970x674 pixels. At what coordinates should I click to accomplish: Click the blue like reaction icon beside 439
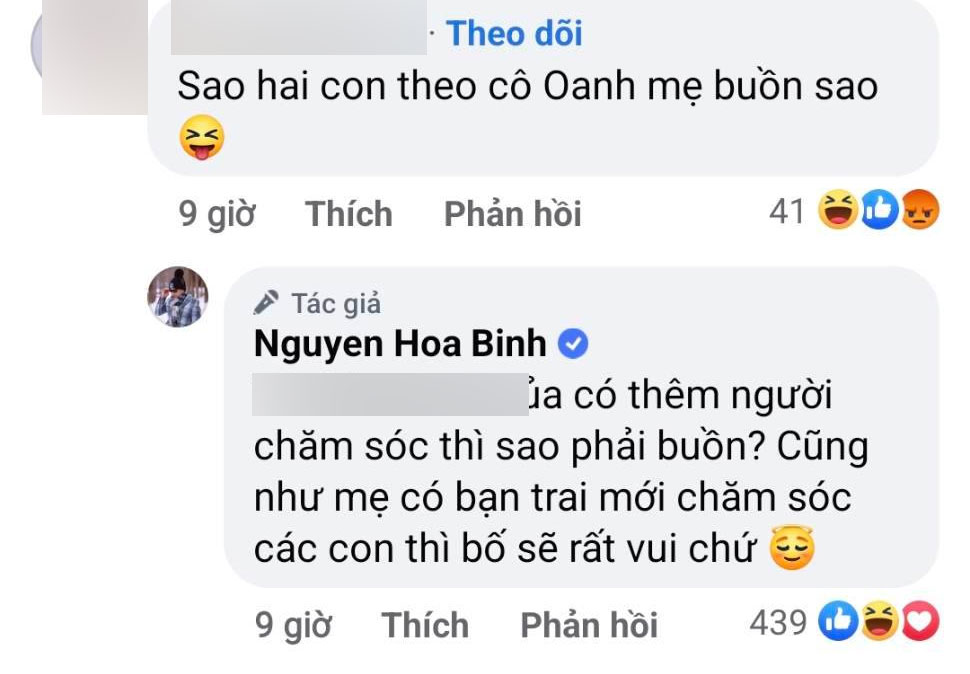click(836, 624)
